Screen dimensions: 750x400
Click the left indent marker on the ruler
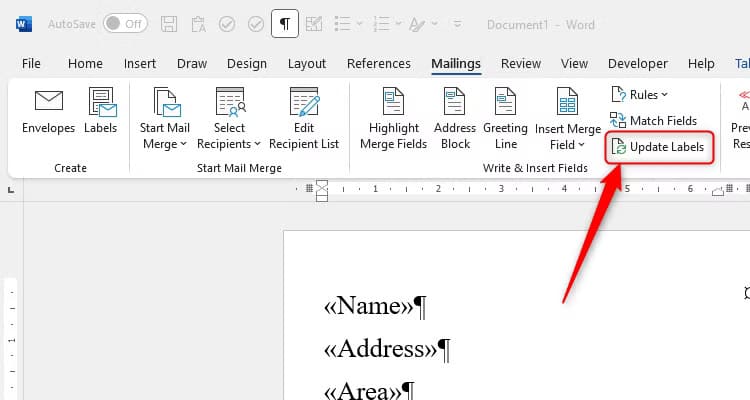322,190
